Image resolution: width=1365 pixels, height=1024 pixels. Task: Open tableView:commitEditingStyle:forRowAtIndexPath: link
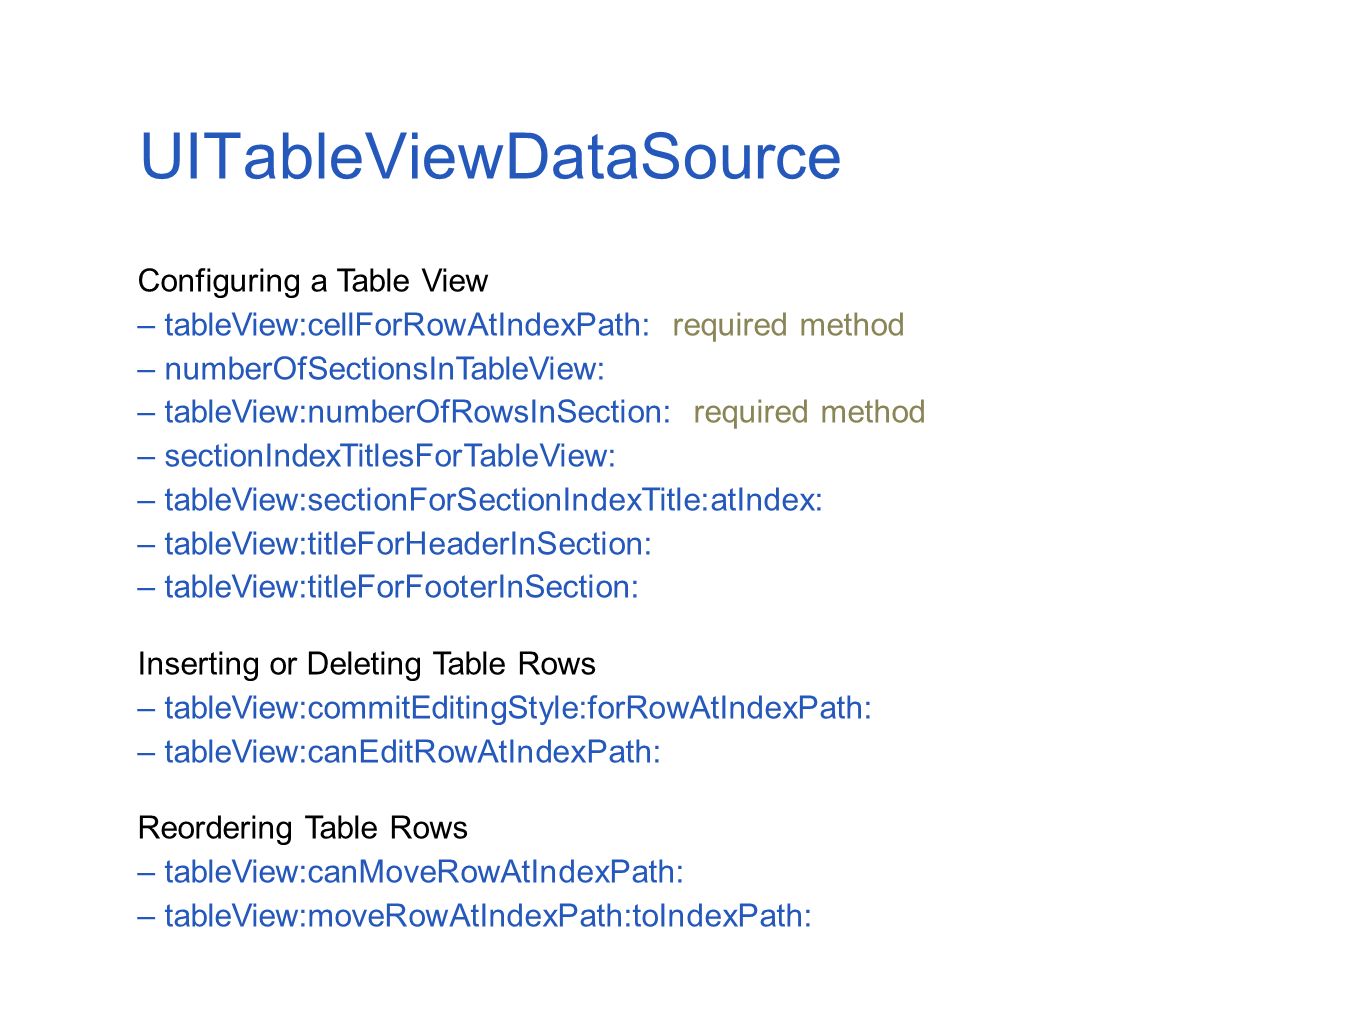518,708
